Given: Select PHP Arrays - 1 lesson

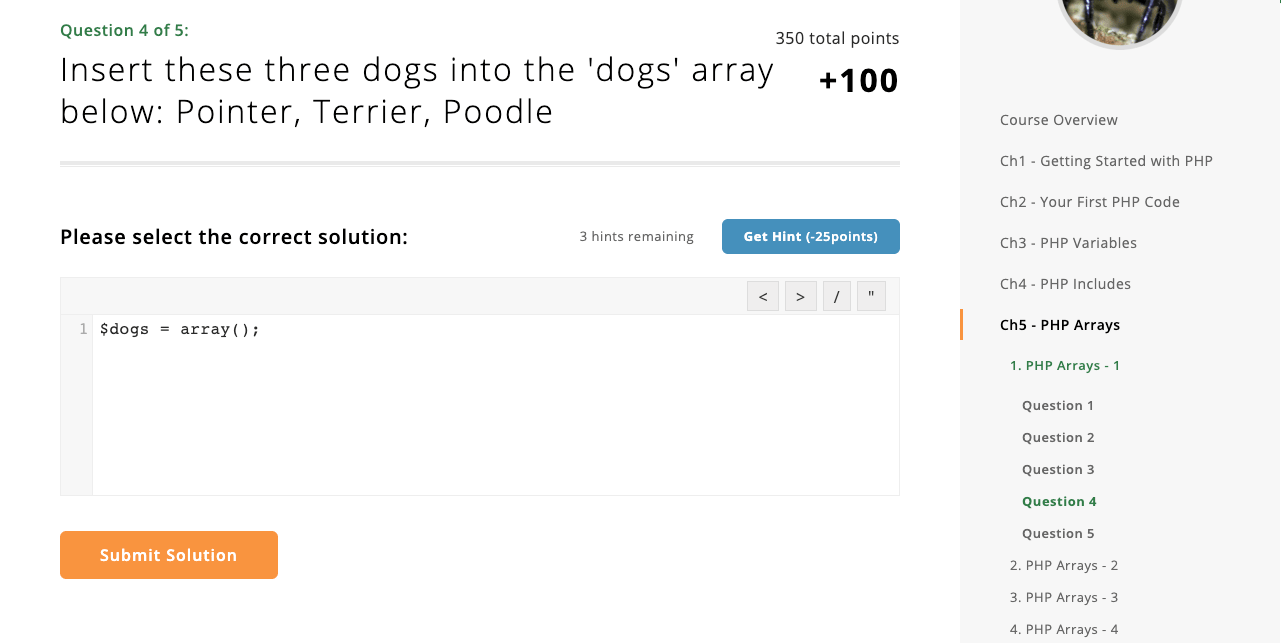Looking at the screenshot, I should click(x=1064, y=366).
